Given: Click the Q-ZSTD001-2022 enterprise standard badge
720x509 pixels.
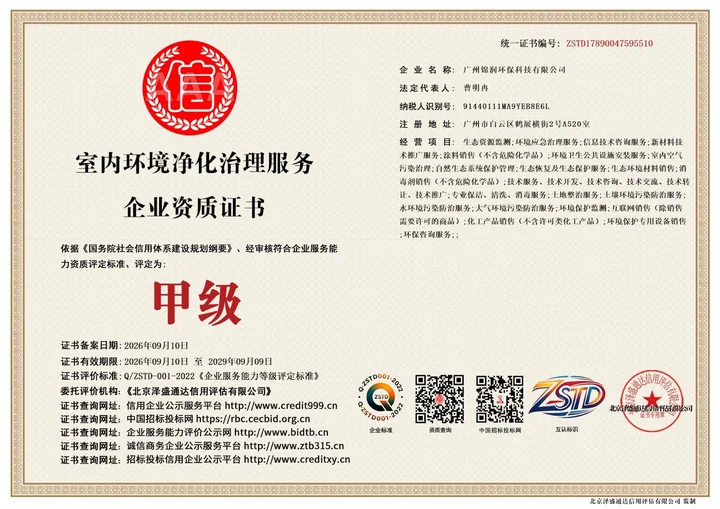Looking at the screenshot, I should [x=381, y=398].
